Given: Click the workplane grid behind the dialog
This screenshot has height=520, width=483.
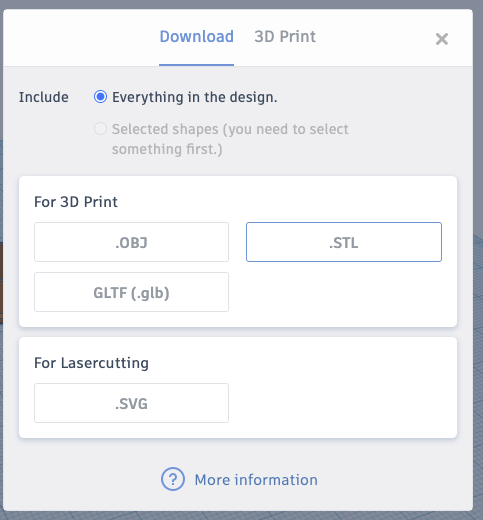Looking at the screenshot, I should [x=478, y=300].
